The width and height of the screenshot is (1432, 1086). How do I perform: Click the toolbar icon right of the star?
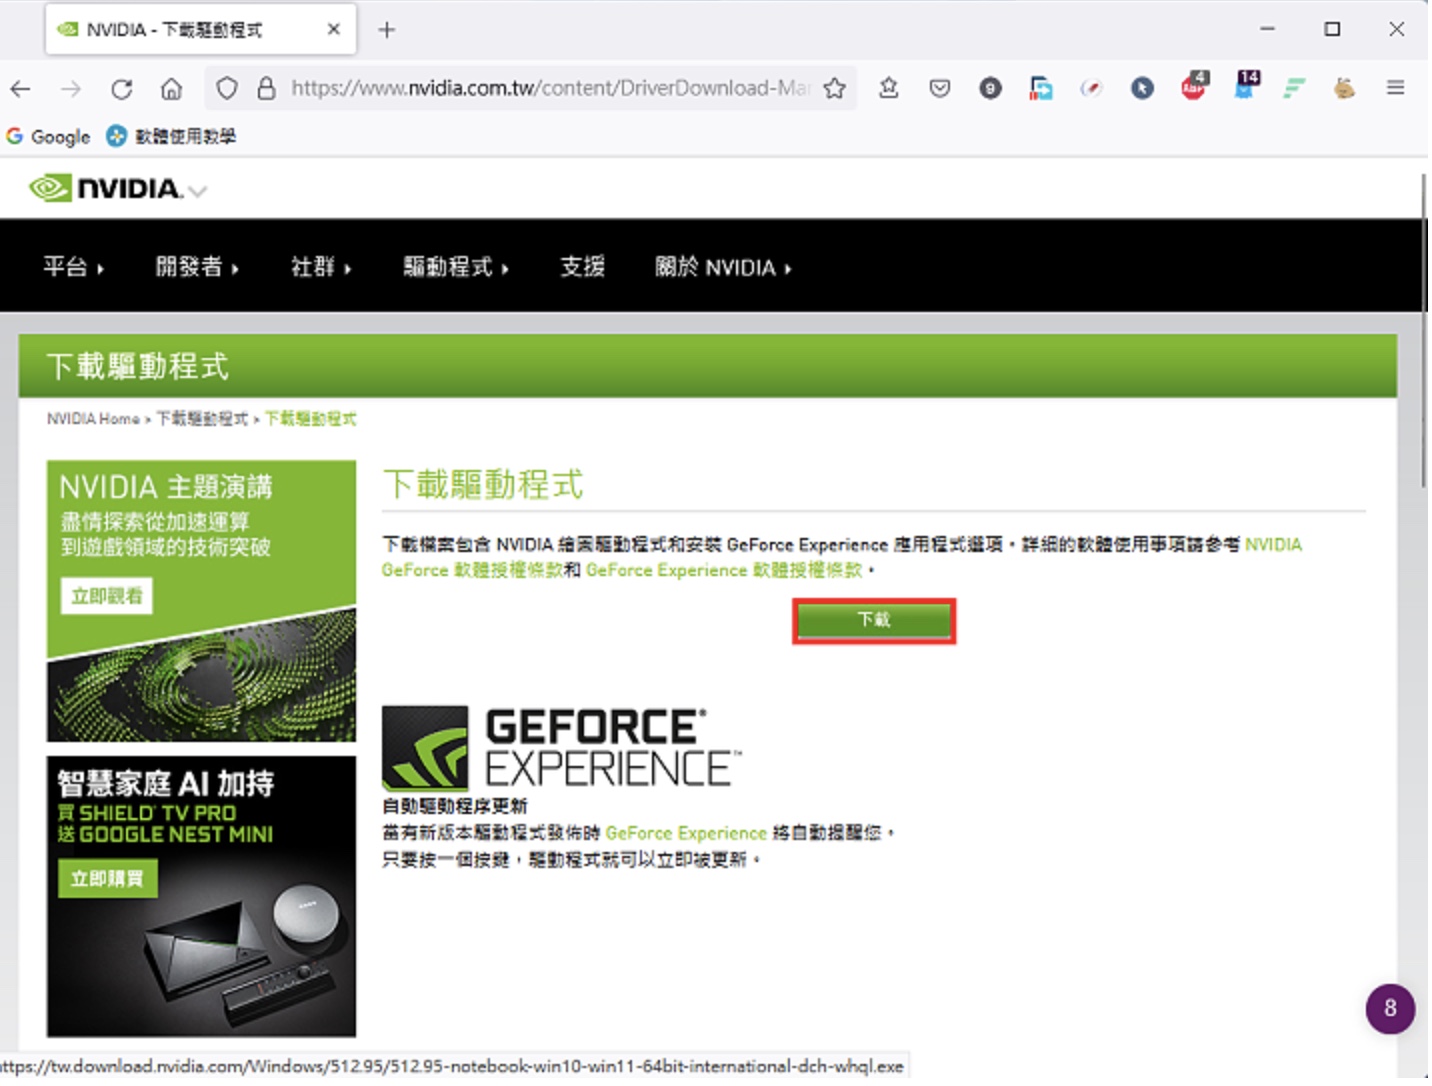(888, 88)
